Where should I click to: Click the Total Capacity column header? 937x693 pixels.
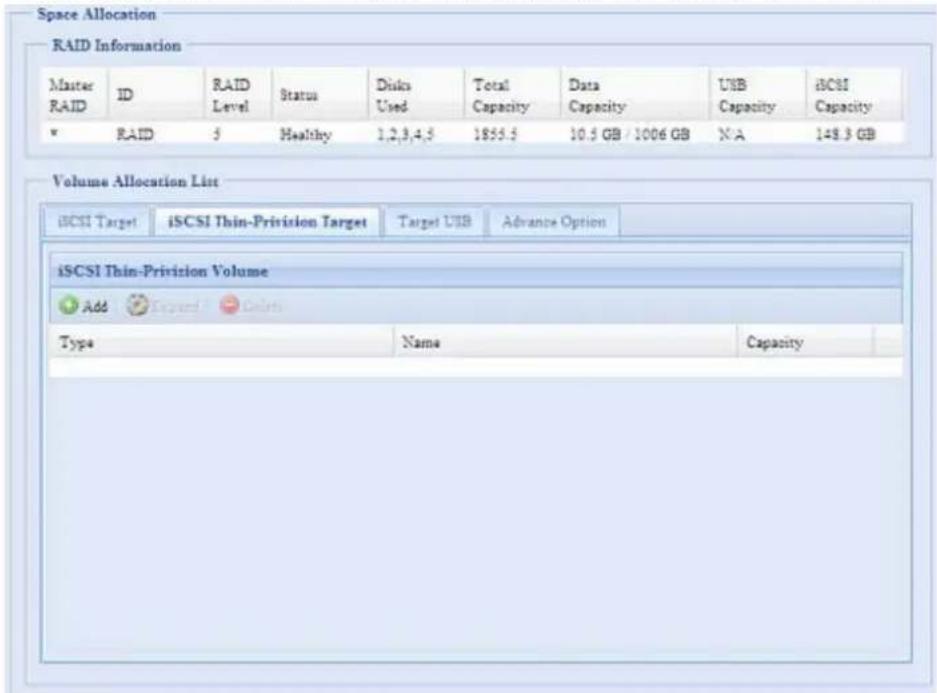(513, 96)
